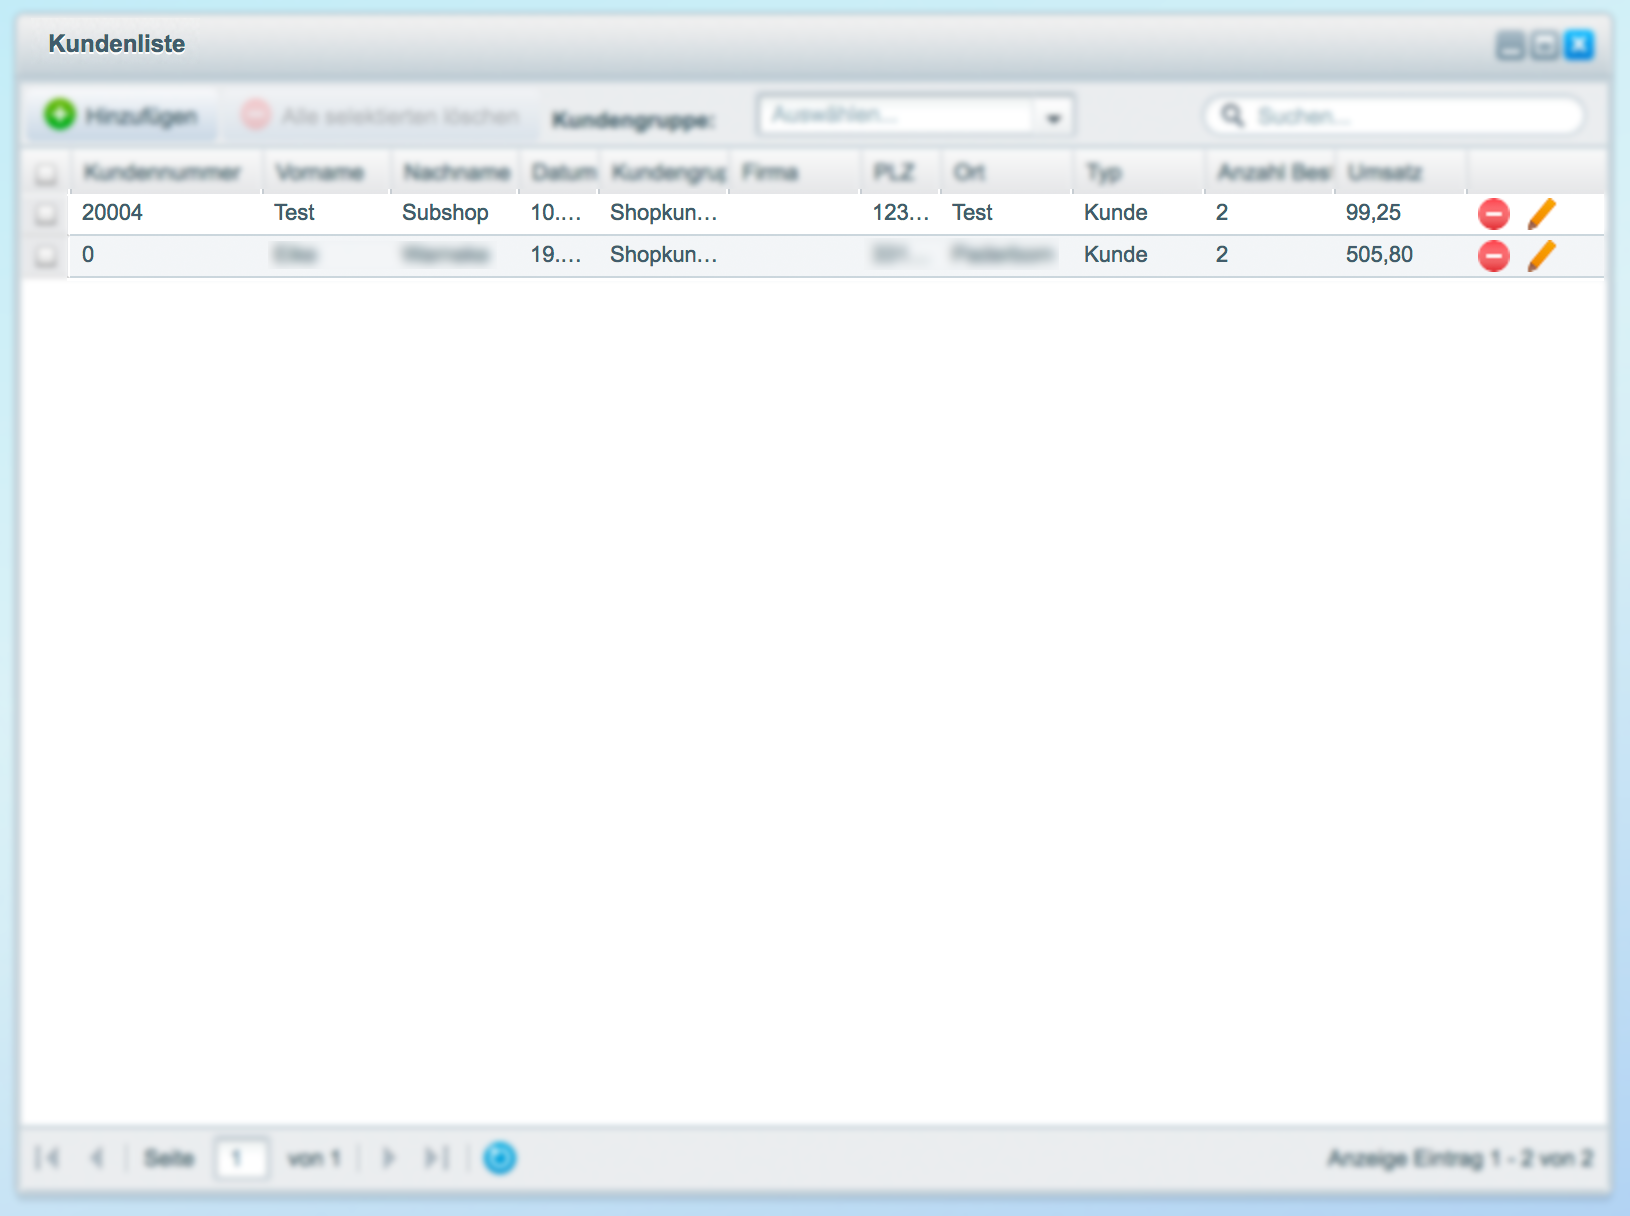1630x1216 pixels.
Task: Select the Vorname cell 'Test'
Action: coord(294,212)
